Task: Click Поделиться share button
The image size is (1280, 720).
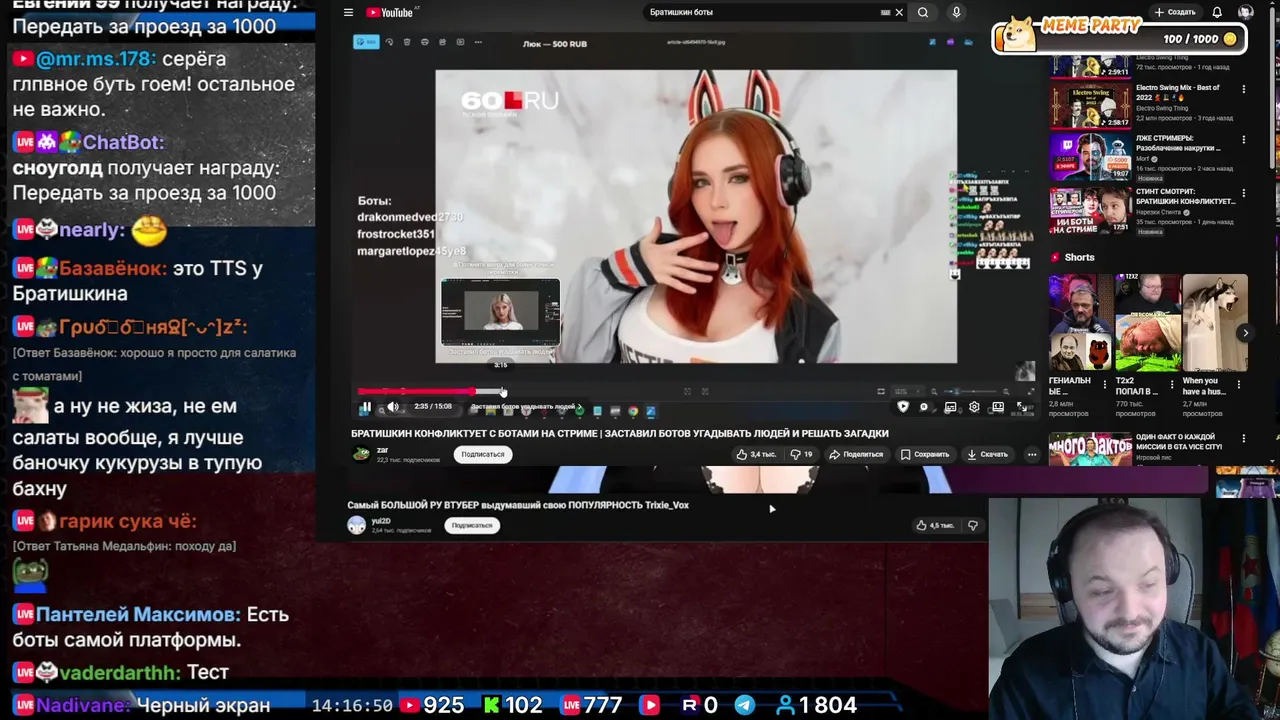Action: [x=857, y=454]
